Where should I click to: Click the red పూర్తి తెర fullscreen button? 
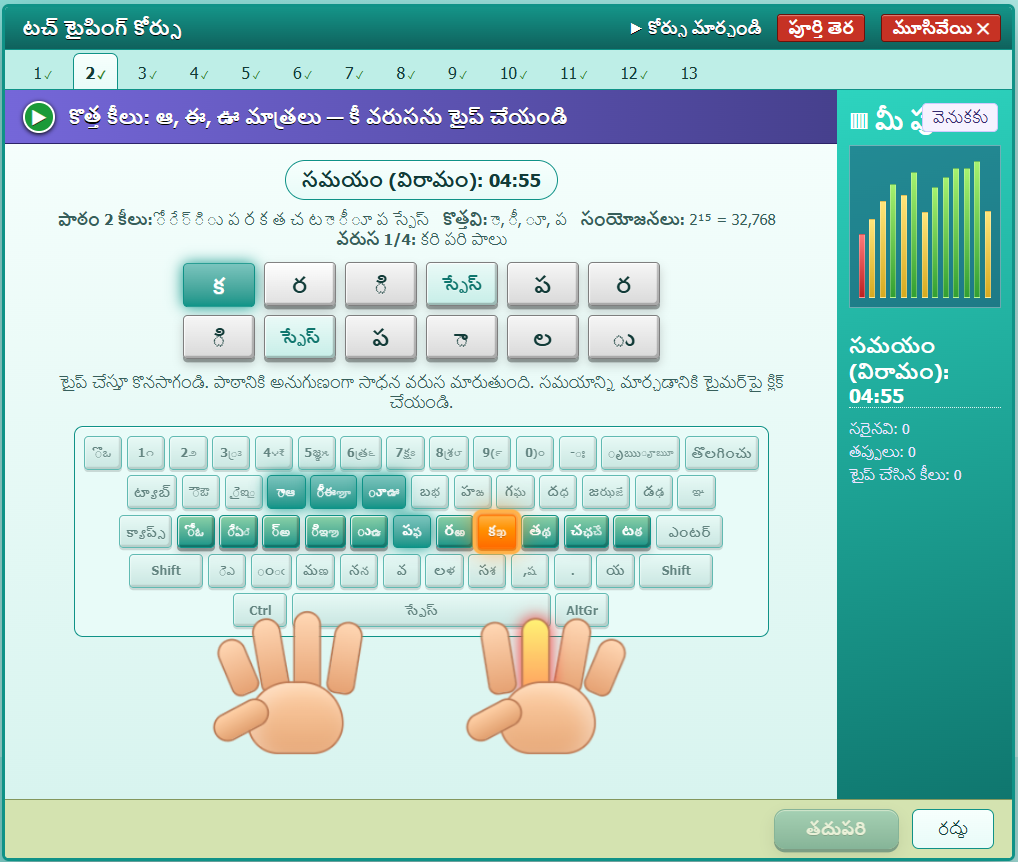[821, 29]
